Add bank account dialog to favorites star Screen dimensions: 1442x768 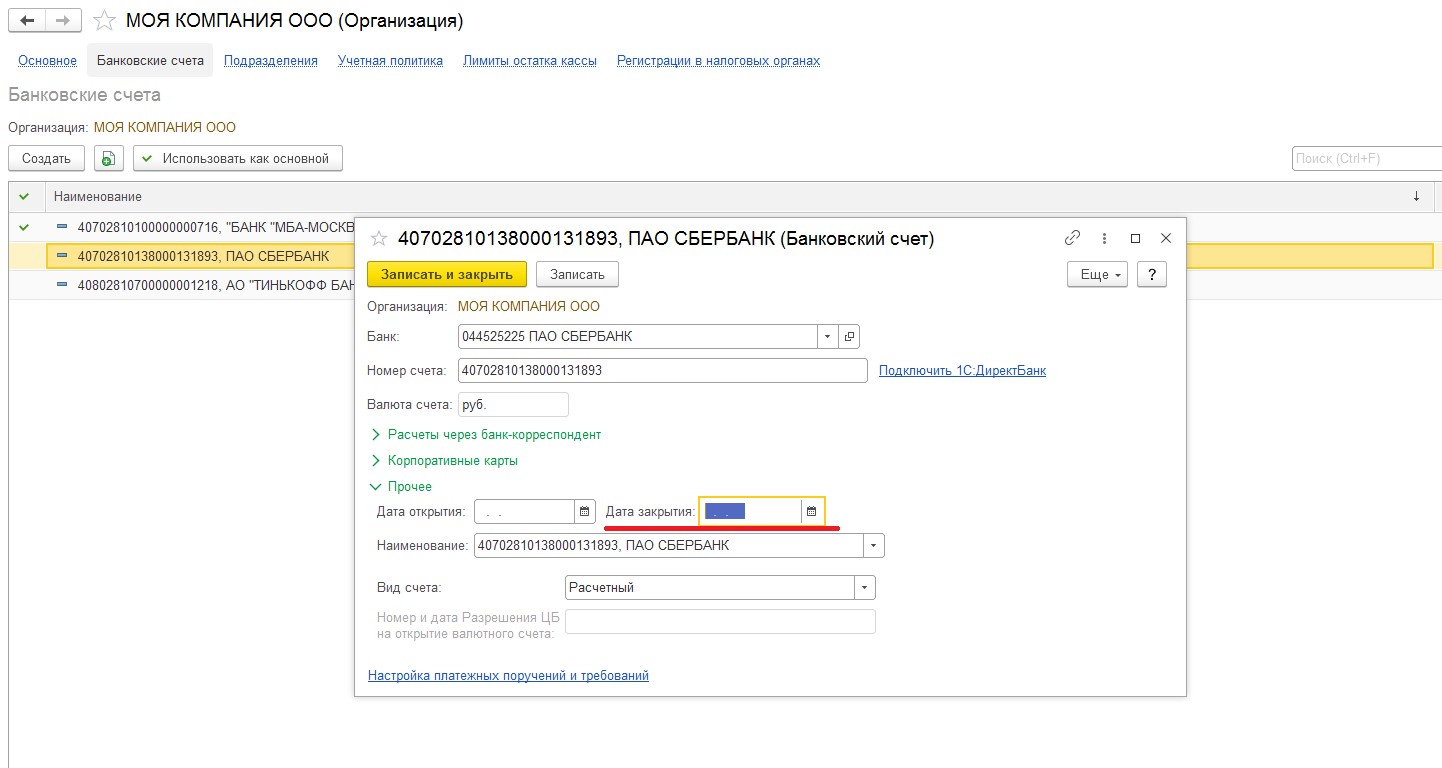coord(379,239)
